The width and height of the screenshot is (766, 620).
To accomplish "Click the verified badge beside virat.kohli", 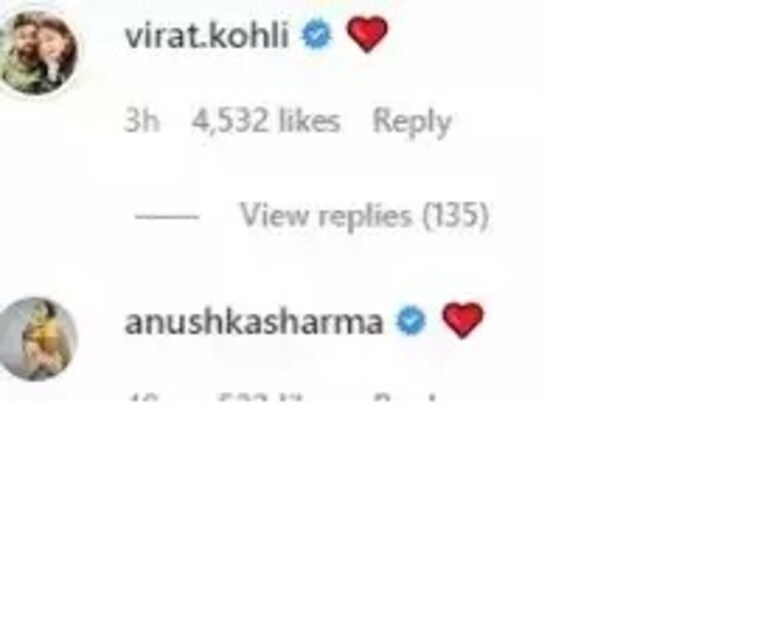I will 317,34.
